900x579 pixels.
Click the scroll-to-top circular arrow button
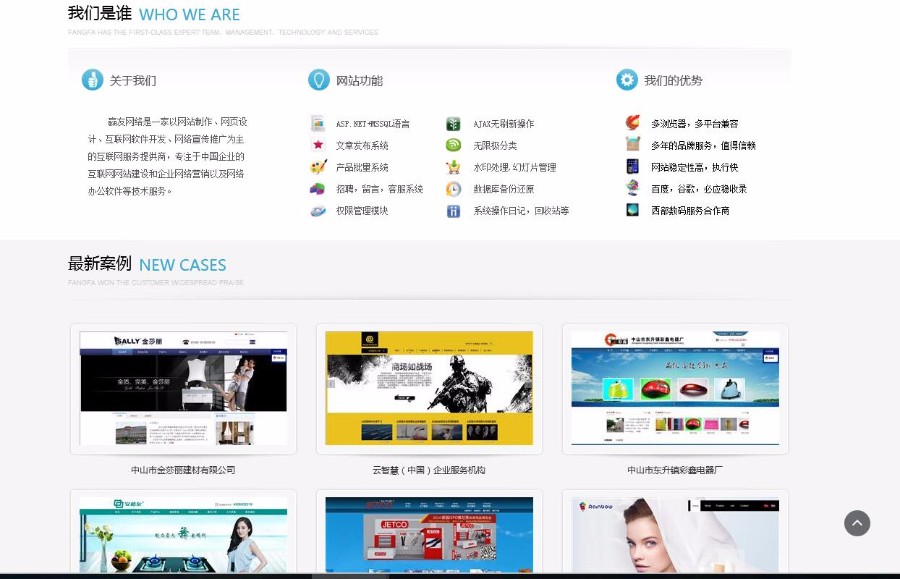[857, 523]
